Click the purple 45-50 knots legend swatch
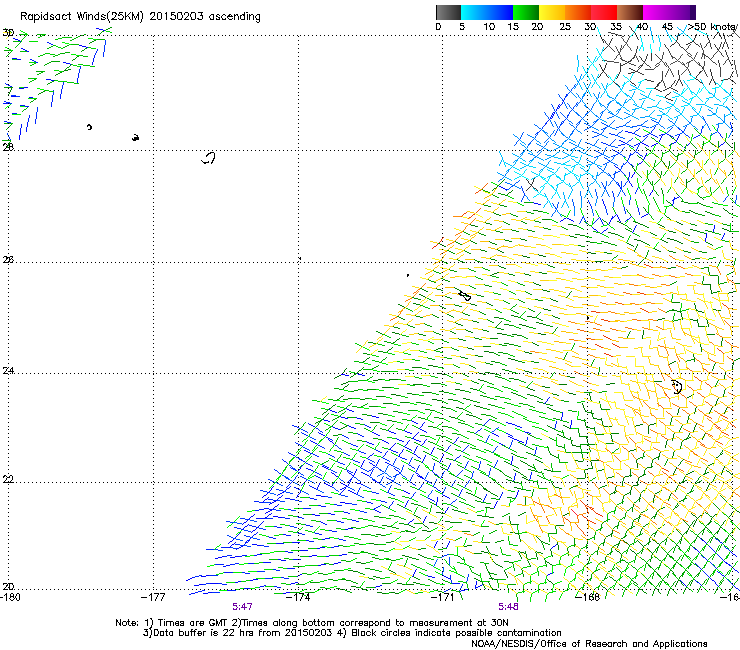Screen dimensions: 740x650 (682, 12)
